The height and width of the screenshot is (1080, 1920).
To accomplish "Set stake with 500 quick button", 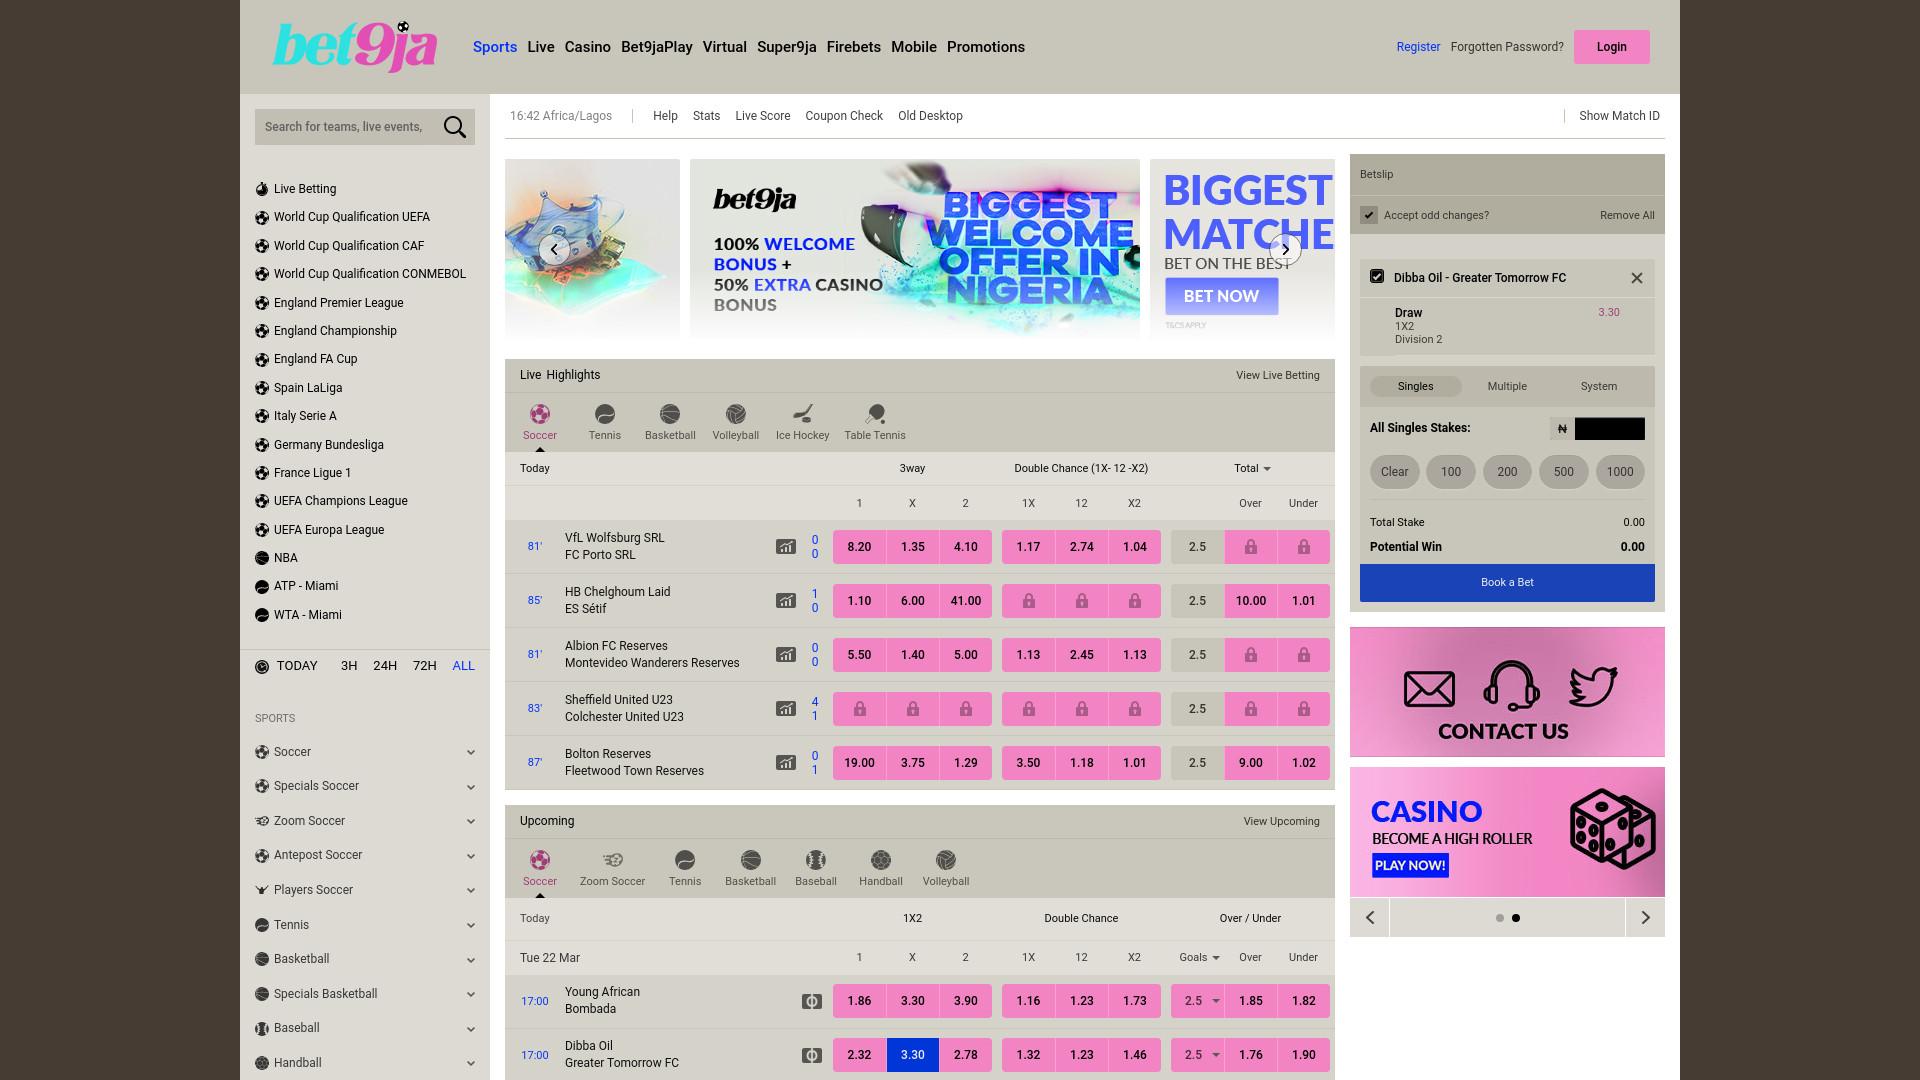I will click(1564, 472).
